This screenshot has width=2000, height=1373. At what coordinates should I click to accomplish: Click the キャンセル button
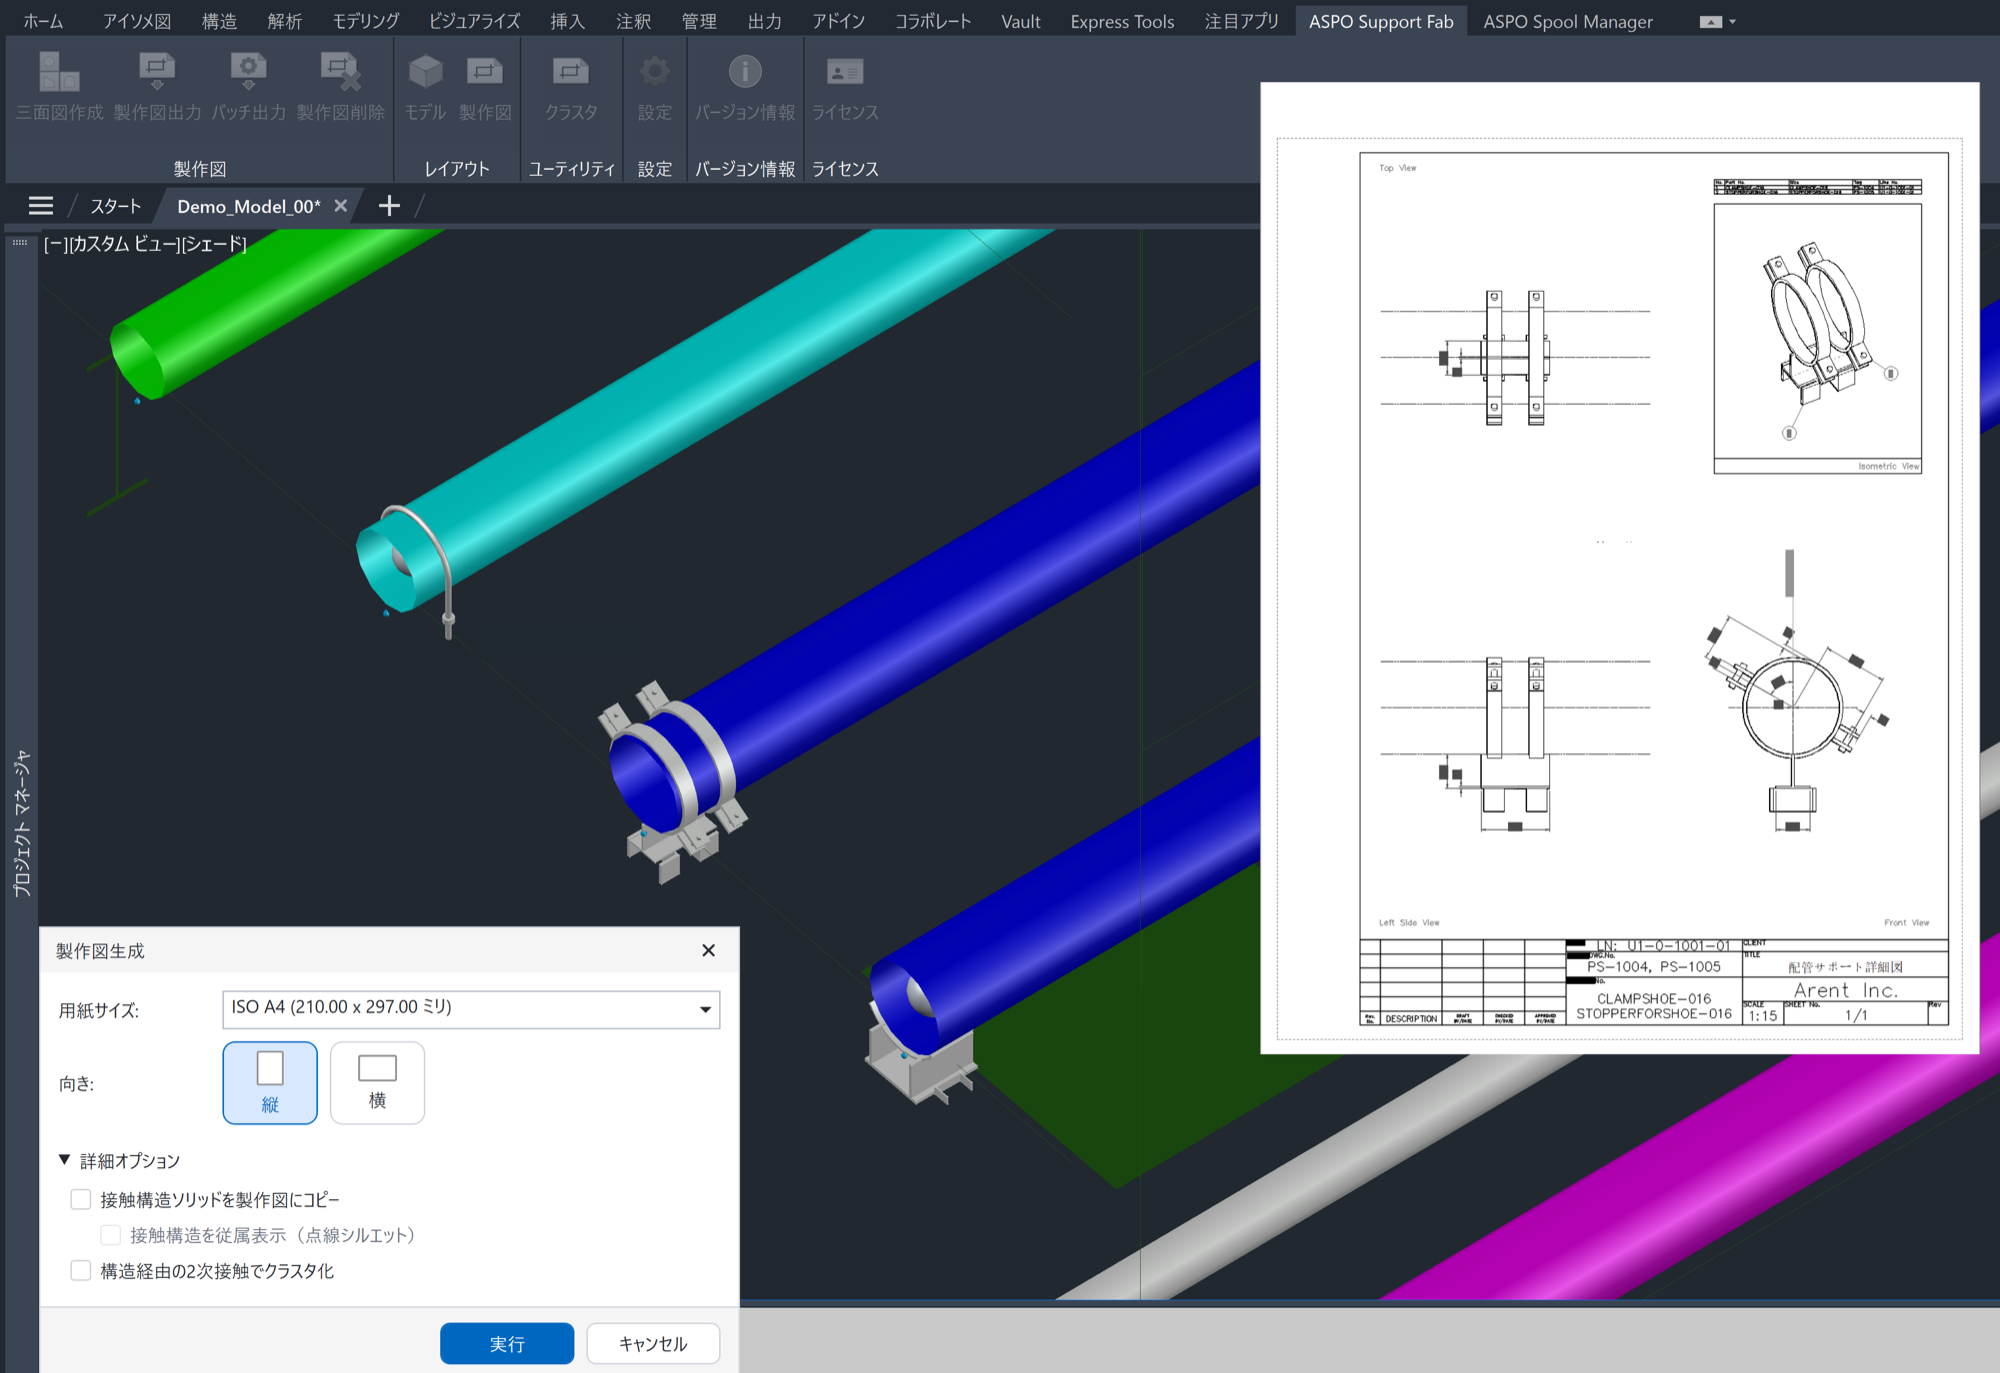click(x=653, y=1344)
